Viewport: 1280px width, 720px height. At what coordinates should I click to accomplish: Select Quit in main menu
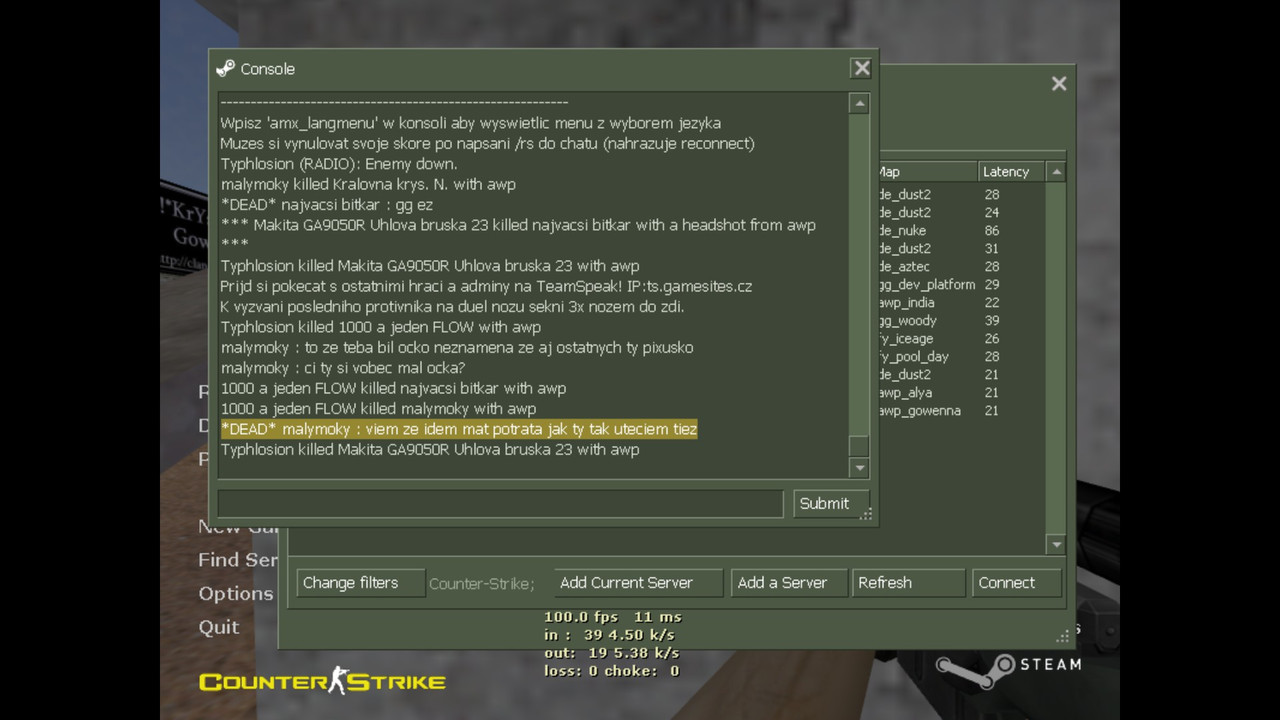pos(219,627)
